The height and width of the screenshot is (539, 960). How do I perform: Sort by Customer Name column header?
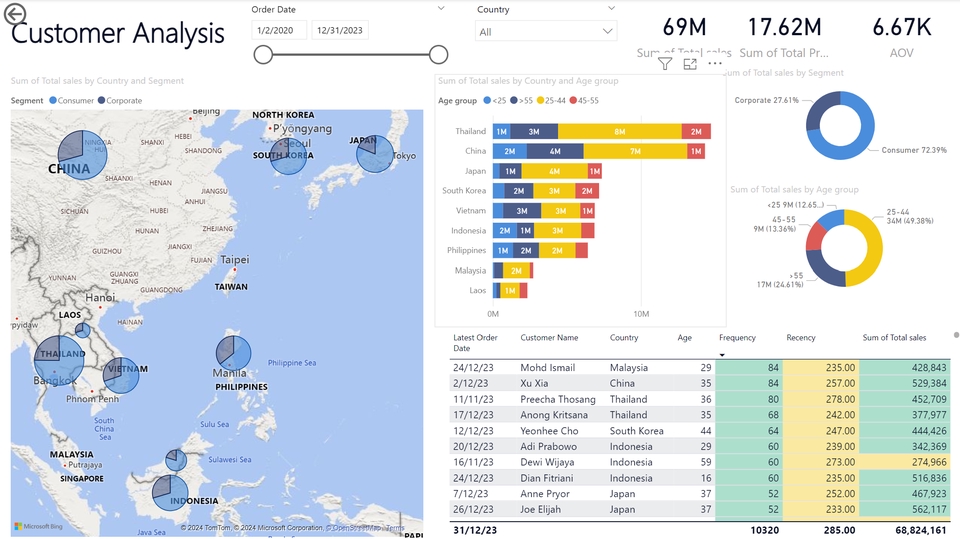tap(549, 337)
